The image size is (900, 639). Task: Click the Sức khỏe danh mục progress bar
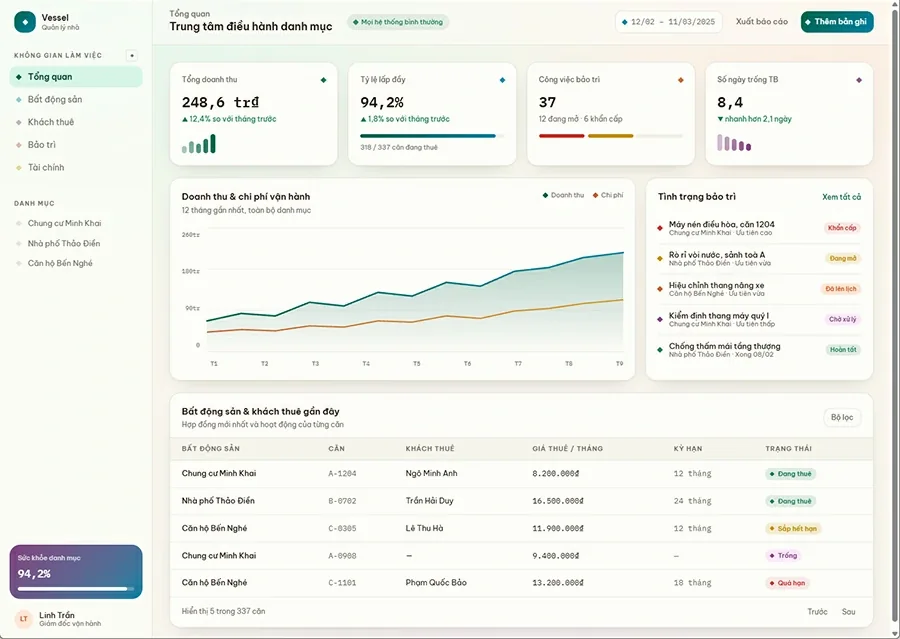coord(76,588)
